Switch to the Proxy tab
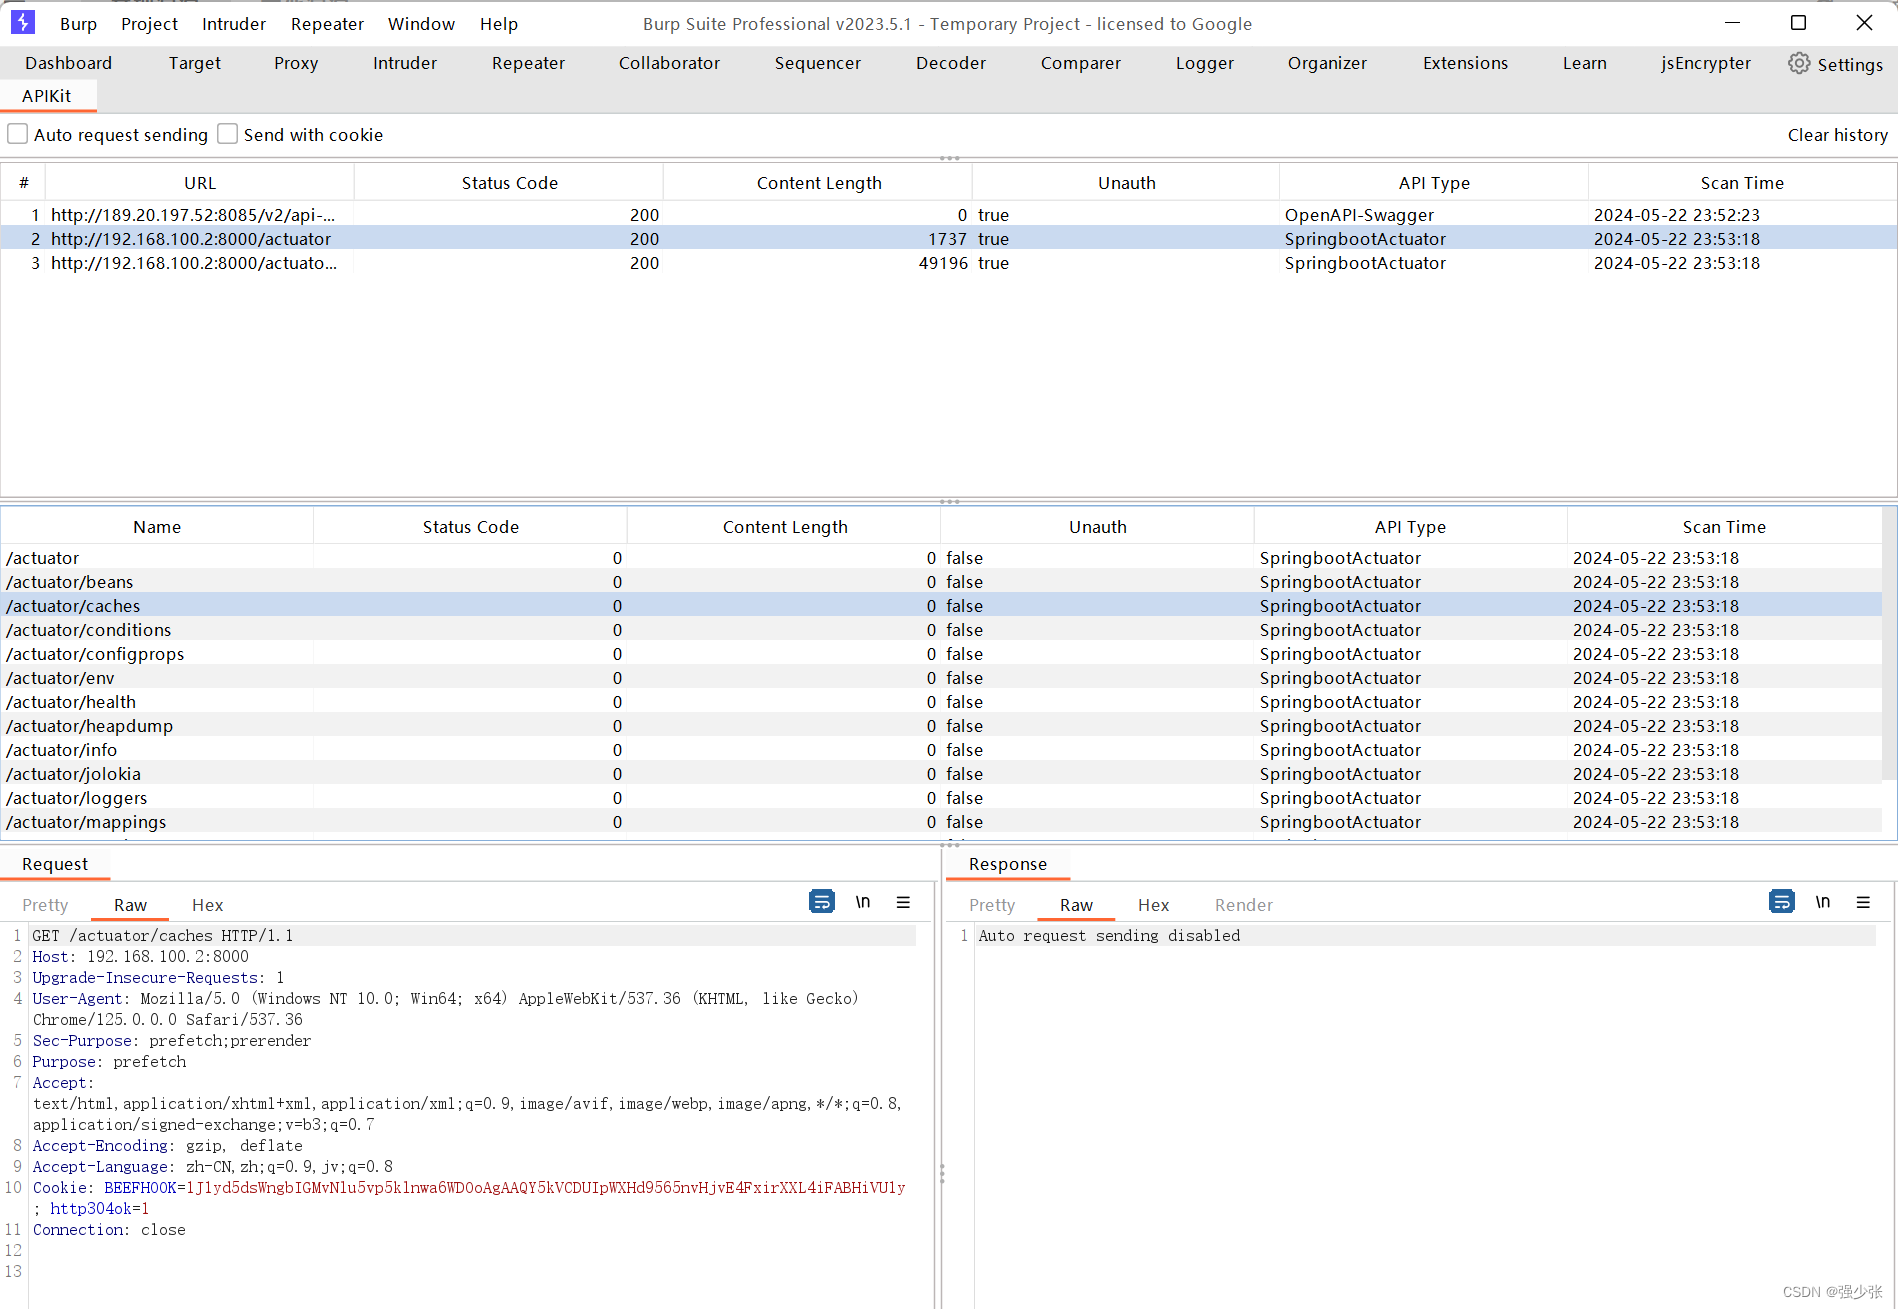Image resolution: width=1898 pixels, height=1309 pixels. (296, 63)
